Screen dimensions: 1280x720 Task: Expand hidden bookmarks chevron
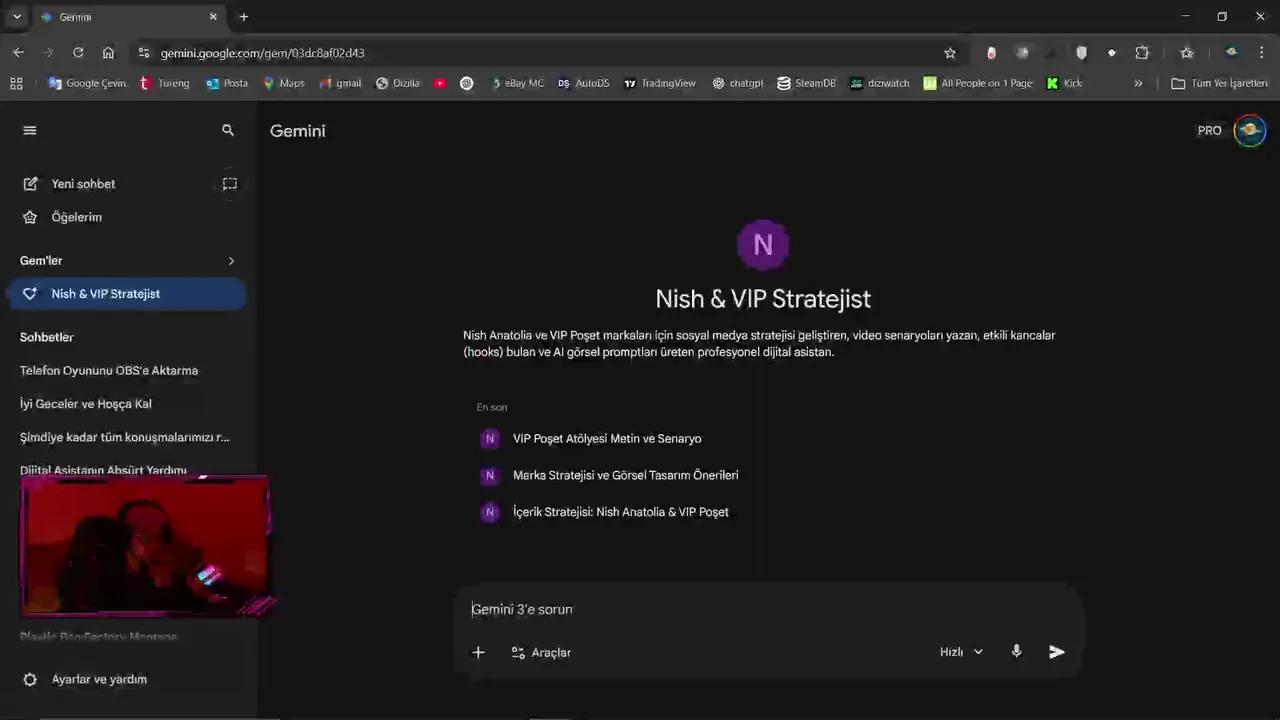1138,84
